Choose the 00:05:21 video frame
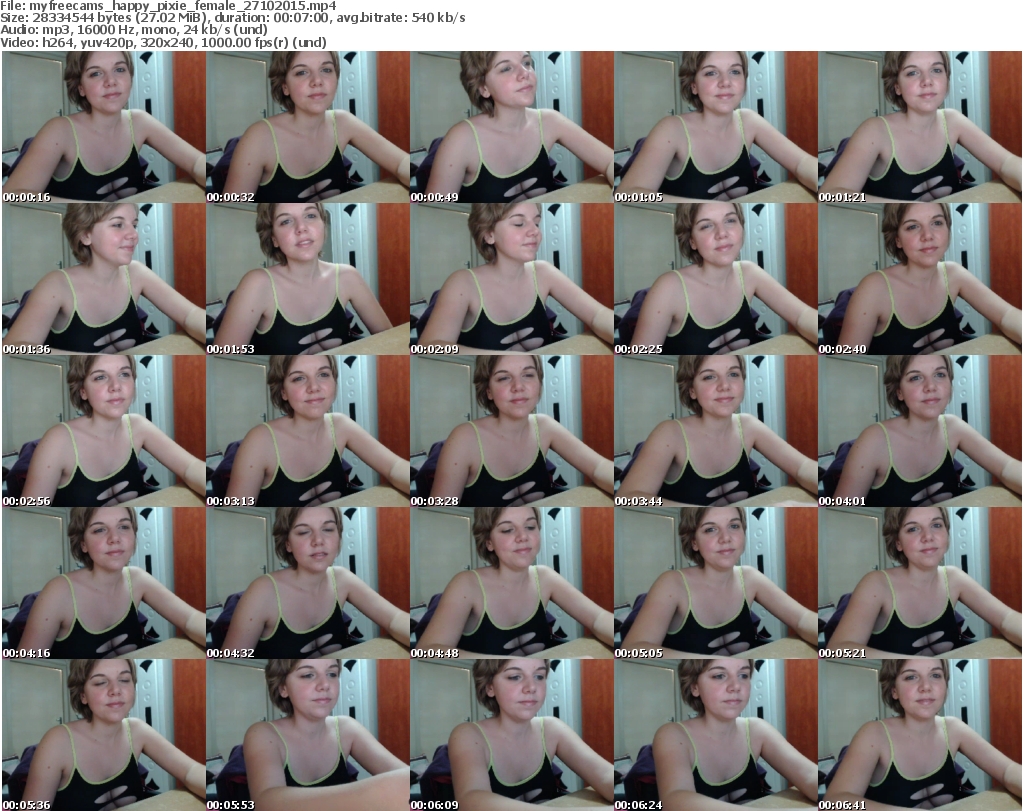The width and height of the screenshot is (1024, 811). pyautogui.click(x=920, y=583)
